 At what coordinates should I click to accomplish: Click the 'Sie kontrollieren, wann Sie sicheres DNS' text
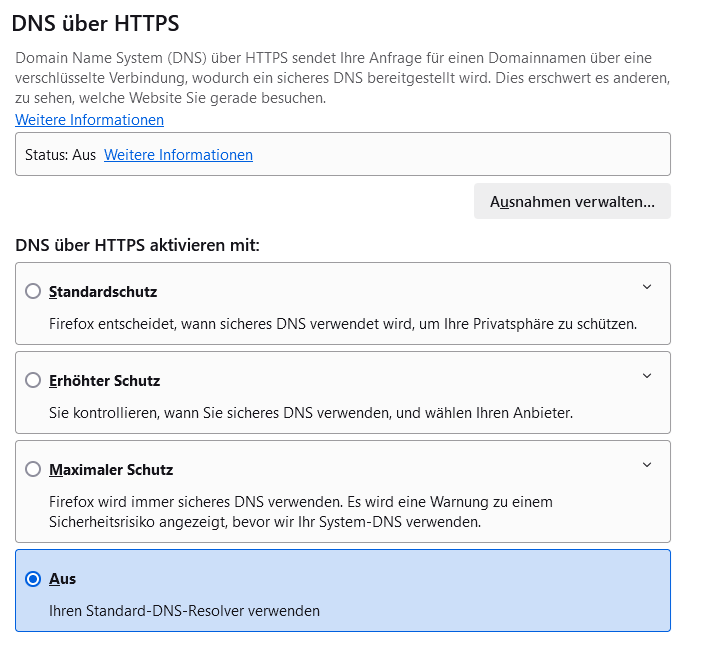(x=311, y=413)
